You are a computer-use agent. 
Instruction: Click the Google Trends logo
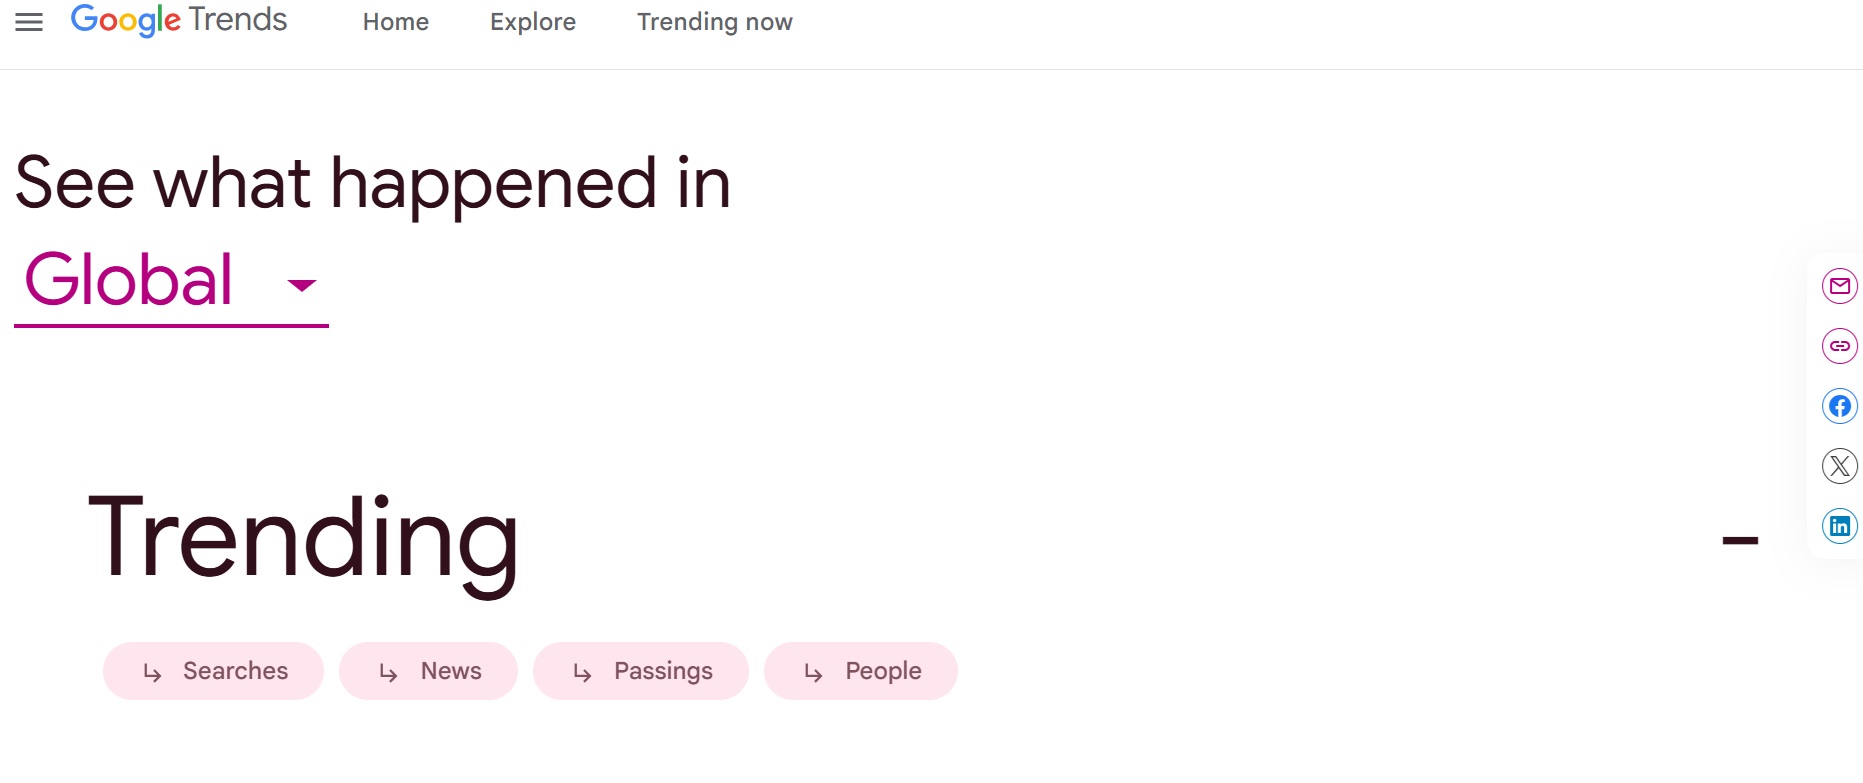[x=179, y=21]
